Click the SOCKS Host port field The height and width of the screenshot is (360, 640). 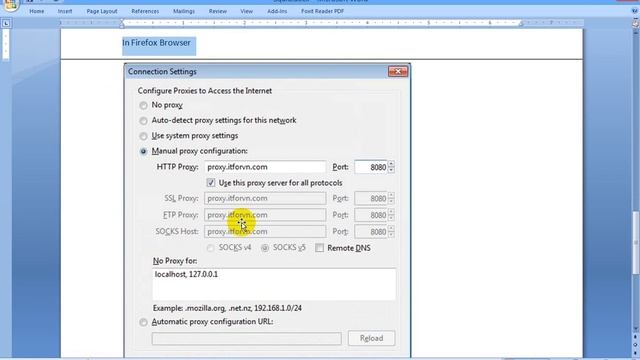tap(371, 231)
